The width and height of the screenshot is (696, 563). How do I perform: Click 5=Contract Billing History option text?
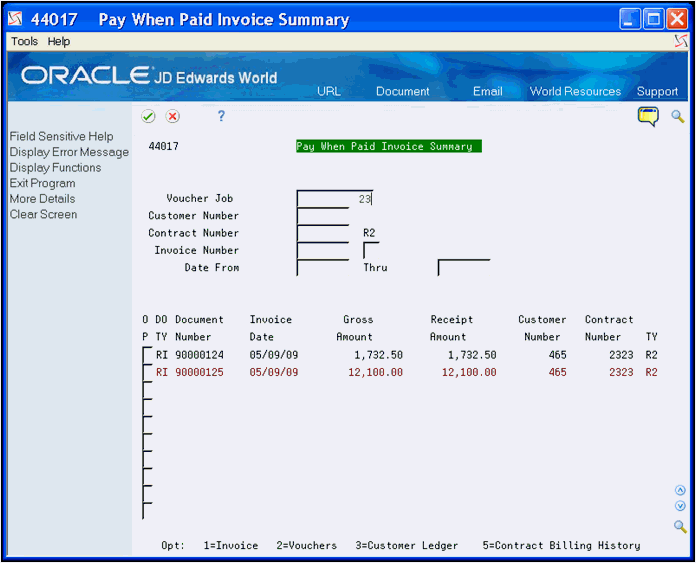562,546
